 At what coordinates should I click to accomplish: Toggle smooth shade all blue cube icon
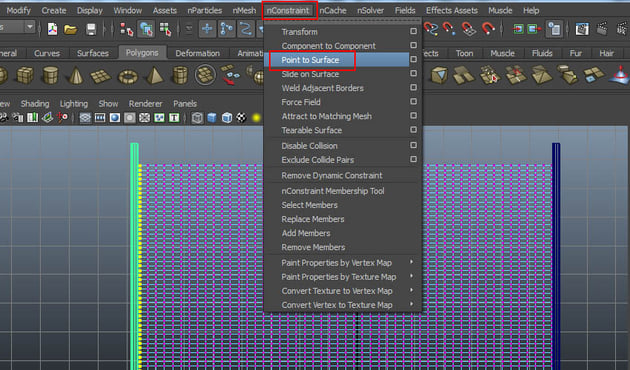212,117
